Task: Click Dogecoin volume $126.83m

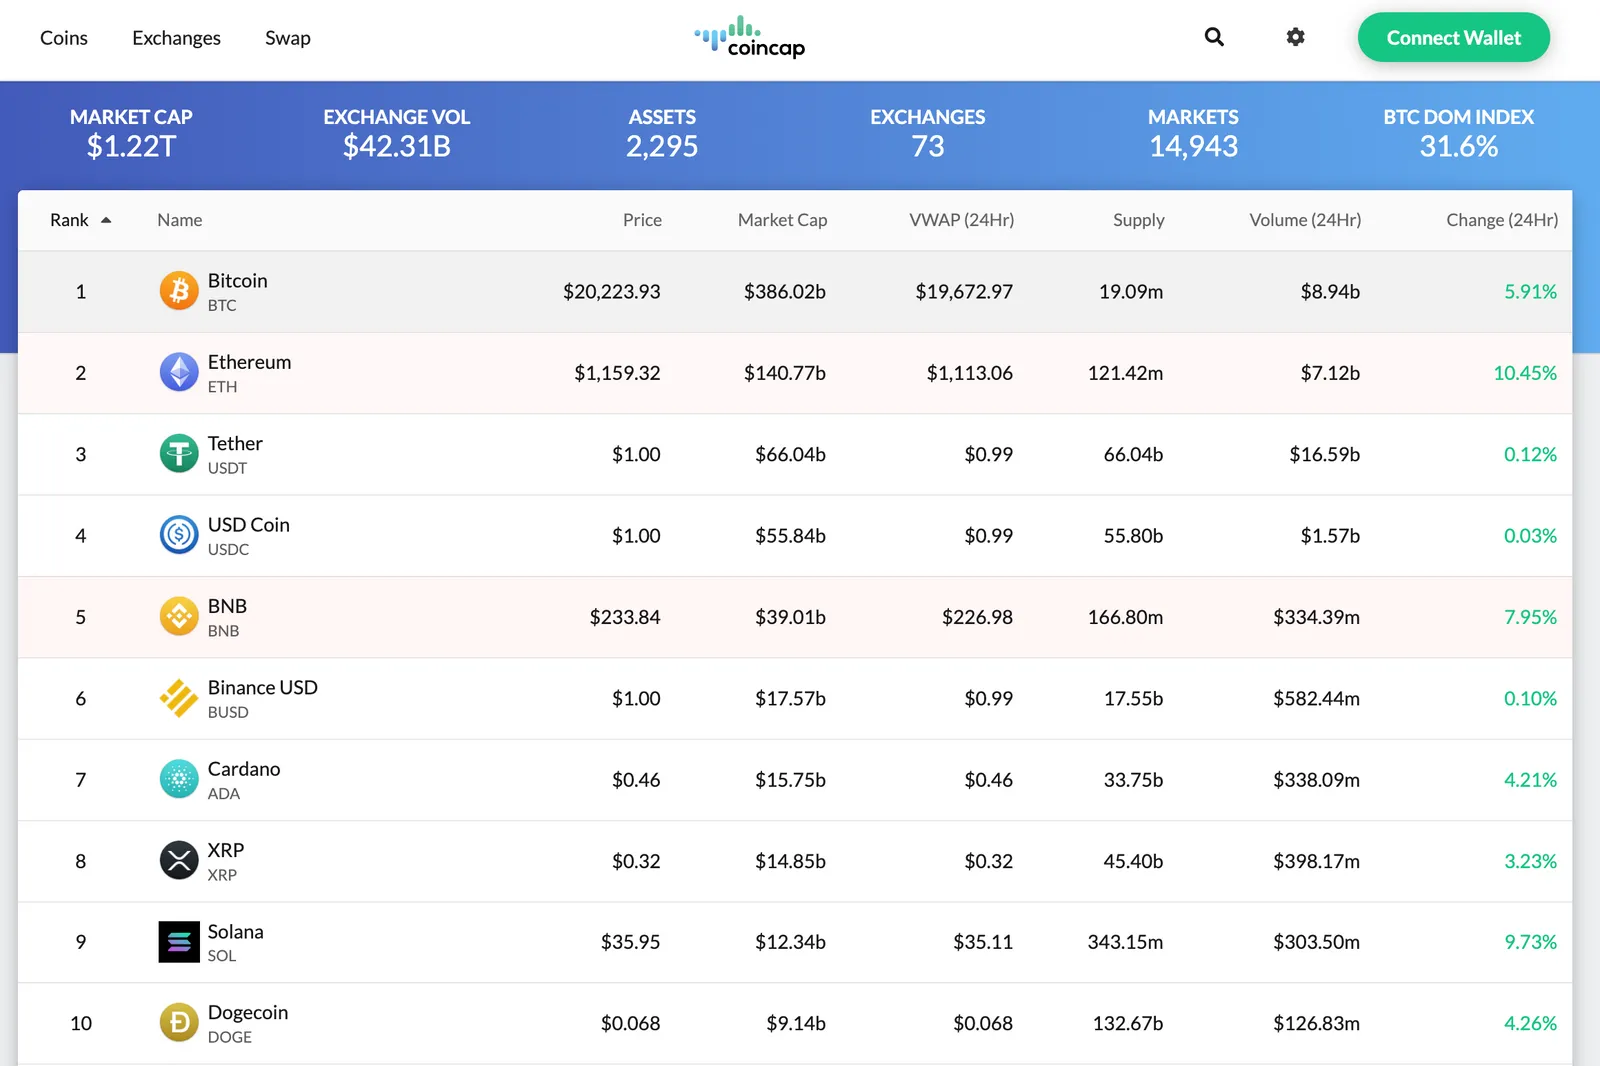Action: click(1316, 1024)
